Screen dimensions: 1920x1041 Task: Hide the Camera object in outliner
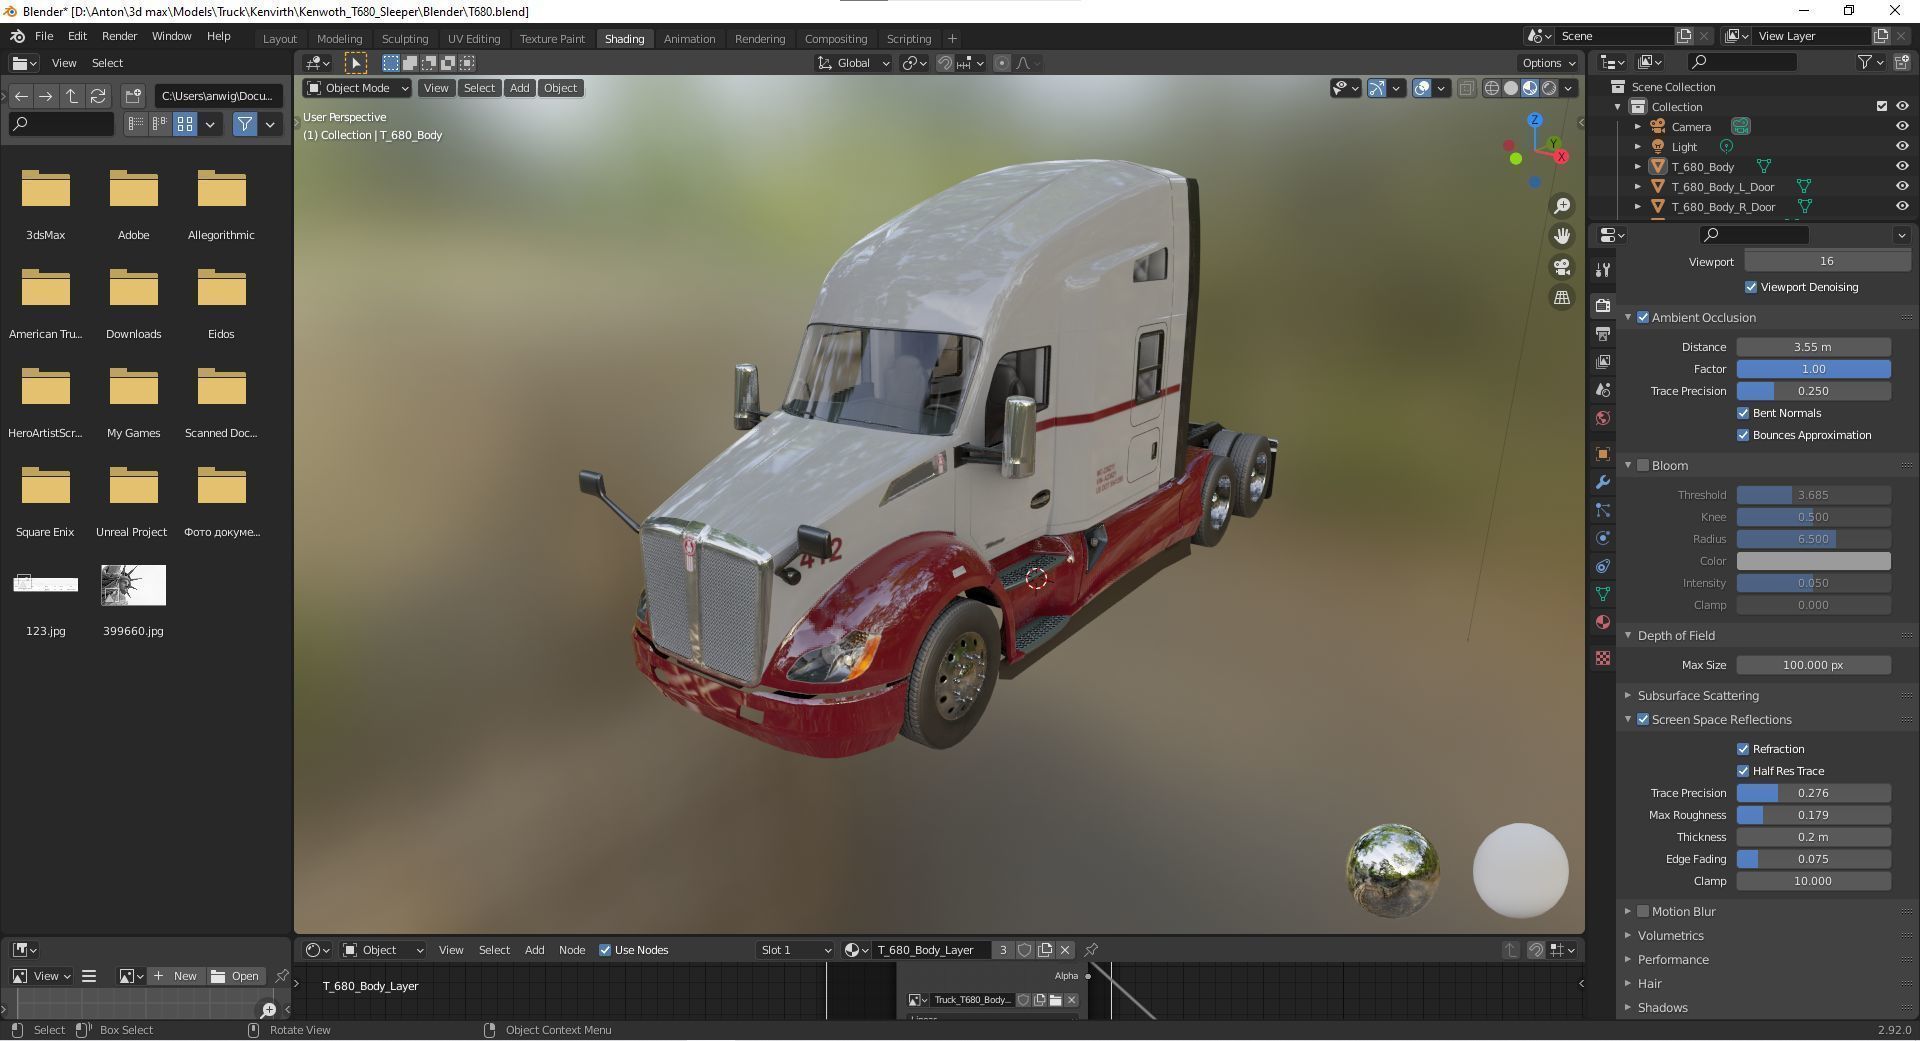click(1902, 126)
